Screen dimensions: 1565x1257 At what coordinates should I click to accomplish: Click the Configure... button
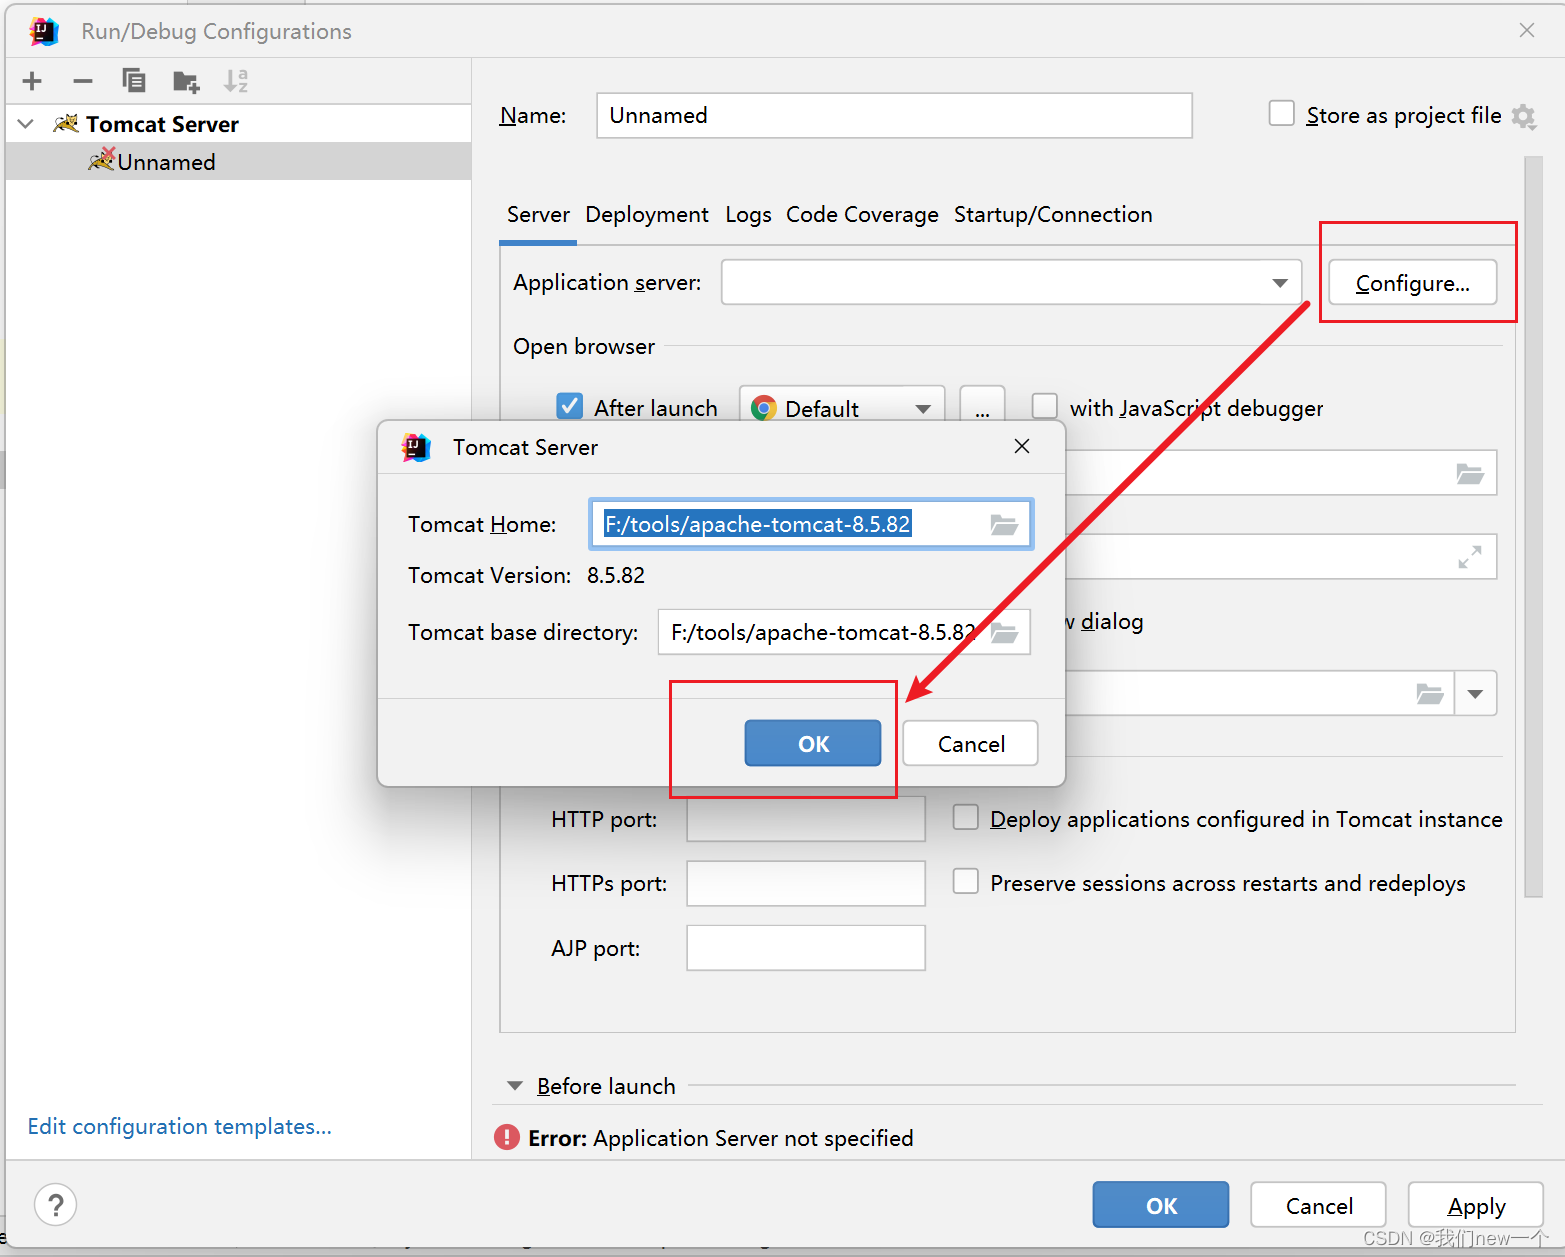pos(1413,283)
